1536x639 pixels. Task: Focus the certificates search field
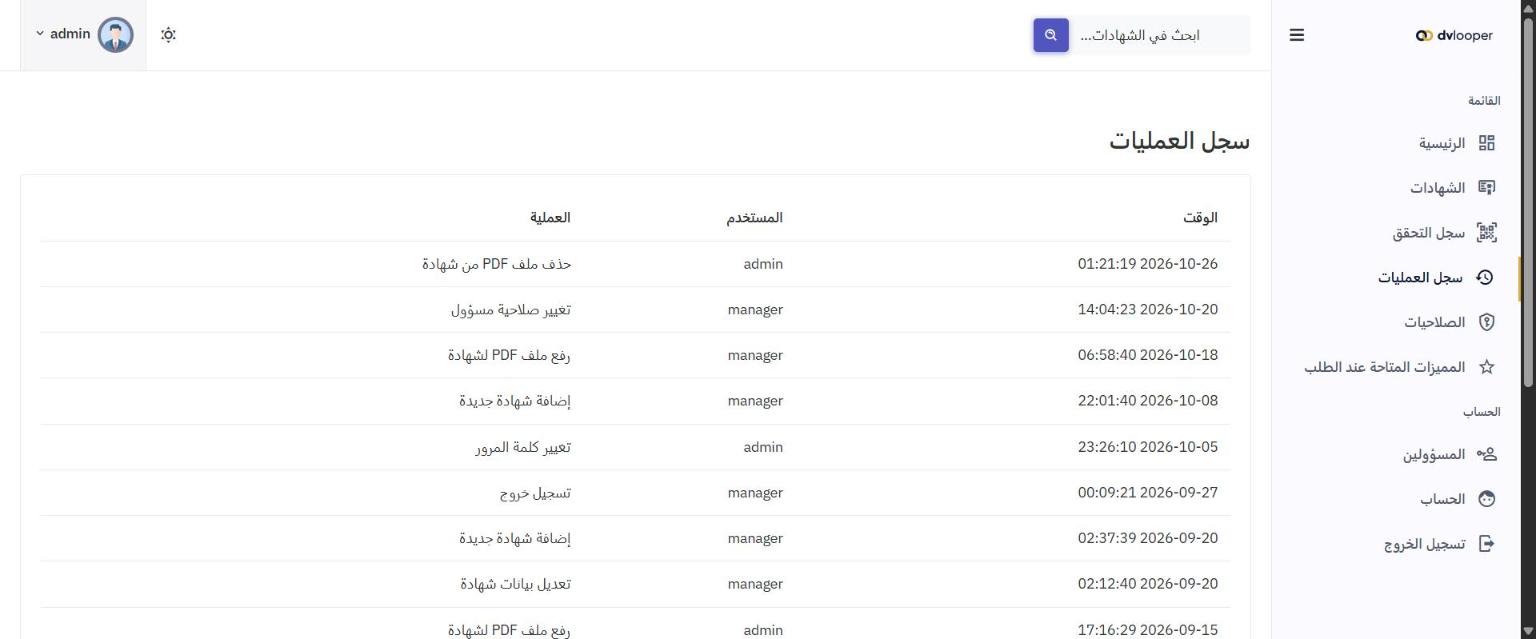1160,35
